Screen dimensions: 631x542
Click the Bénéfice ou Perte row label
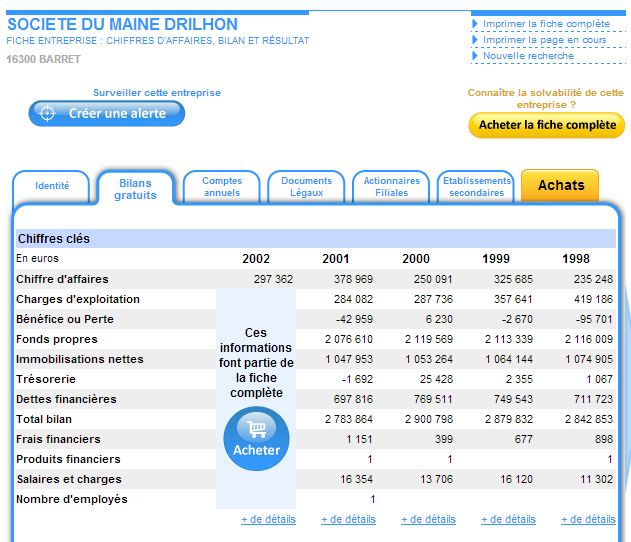(65, 319)
